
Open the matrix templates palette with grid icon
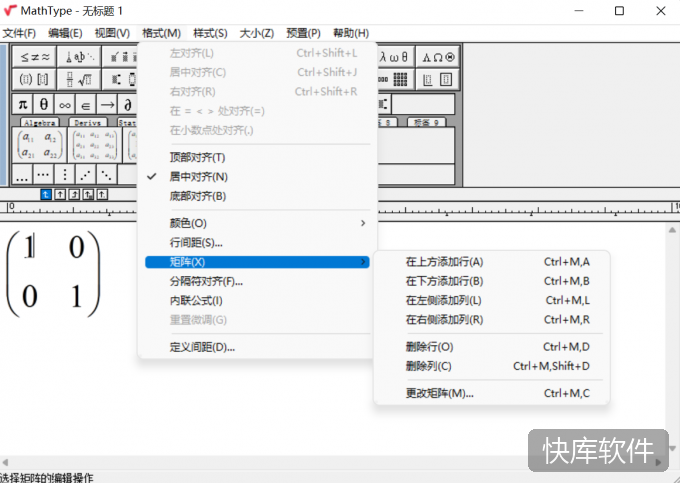coord(396,79)
